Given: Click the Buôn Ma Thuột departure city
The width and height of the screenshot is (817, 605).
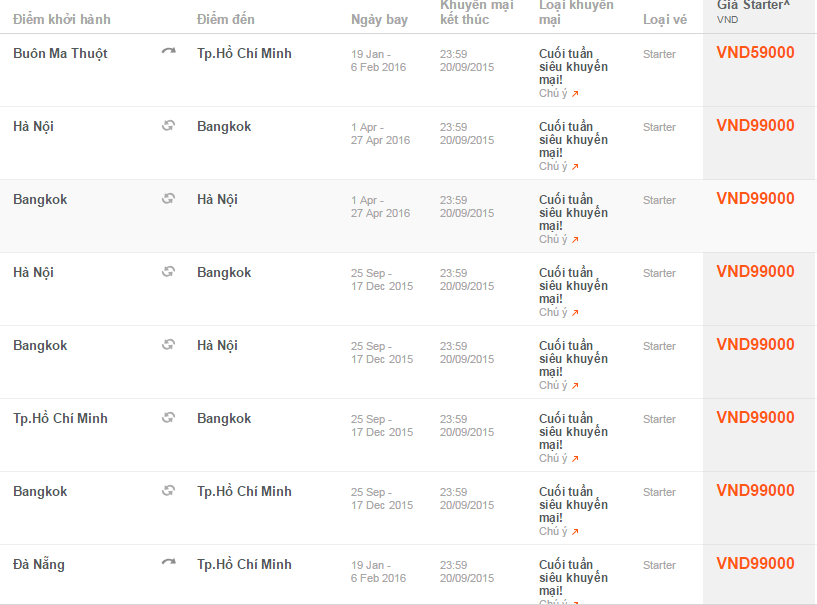Looking at the screenshot, I should click(x=60, y=53).
